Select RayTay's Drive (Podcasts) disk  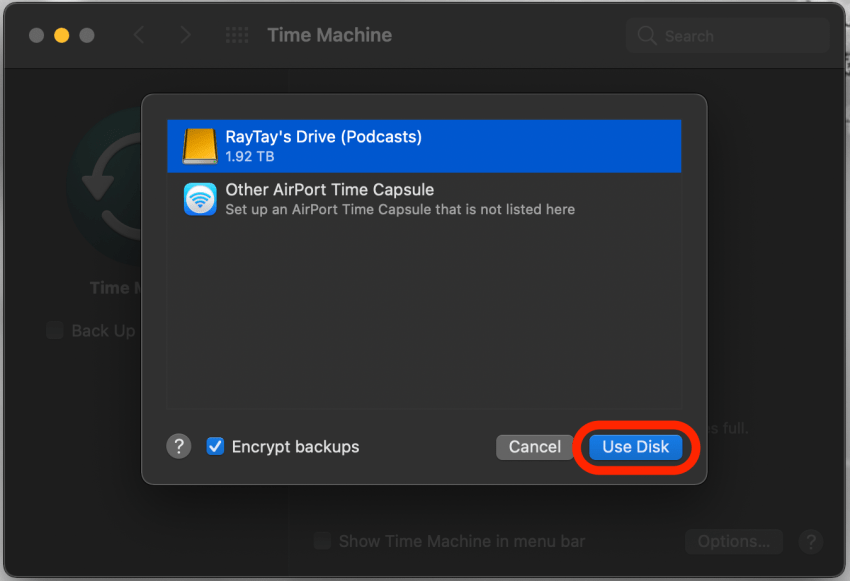(x=424, y=146)
